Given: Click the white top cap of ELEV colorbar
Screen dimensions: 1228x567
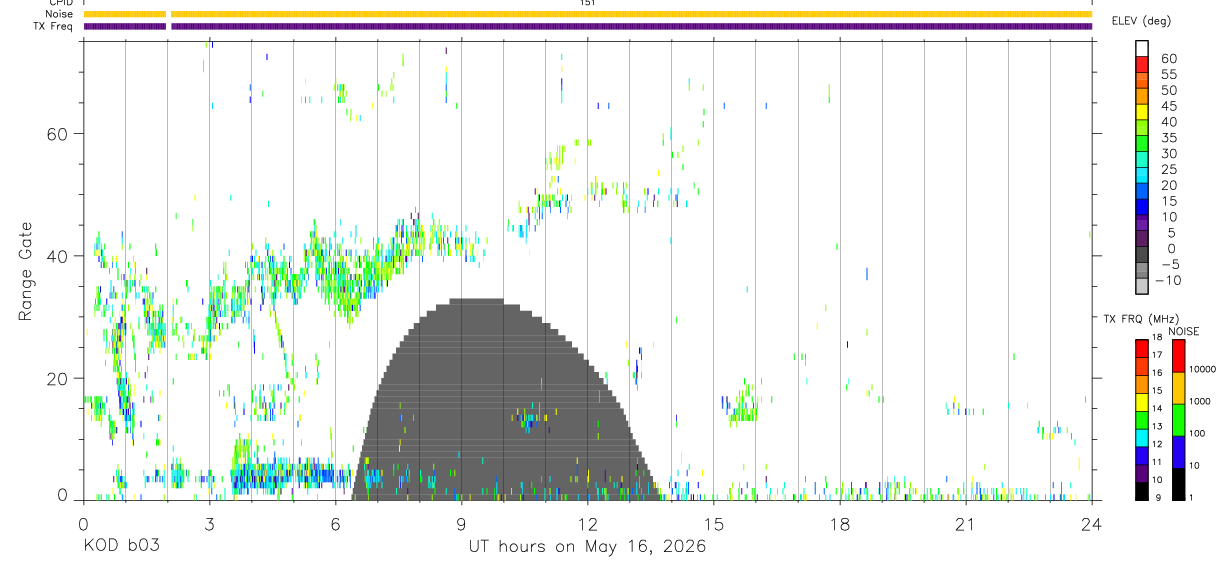Looking at the screenshot, I should tap(1142, 48).
